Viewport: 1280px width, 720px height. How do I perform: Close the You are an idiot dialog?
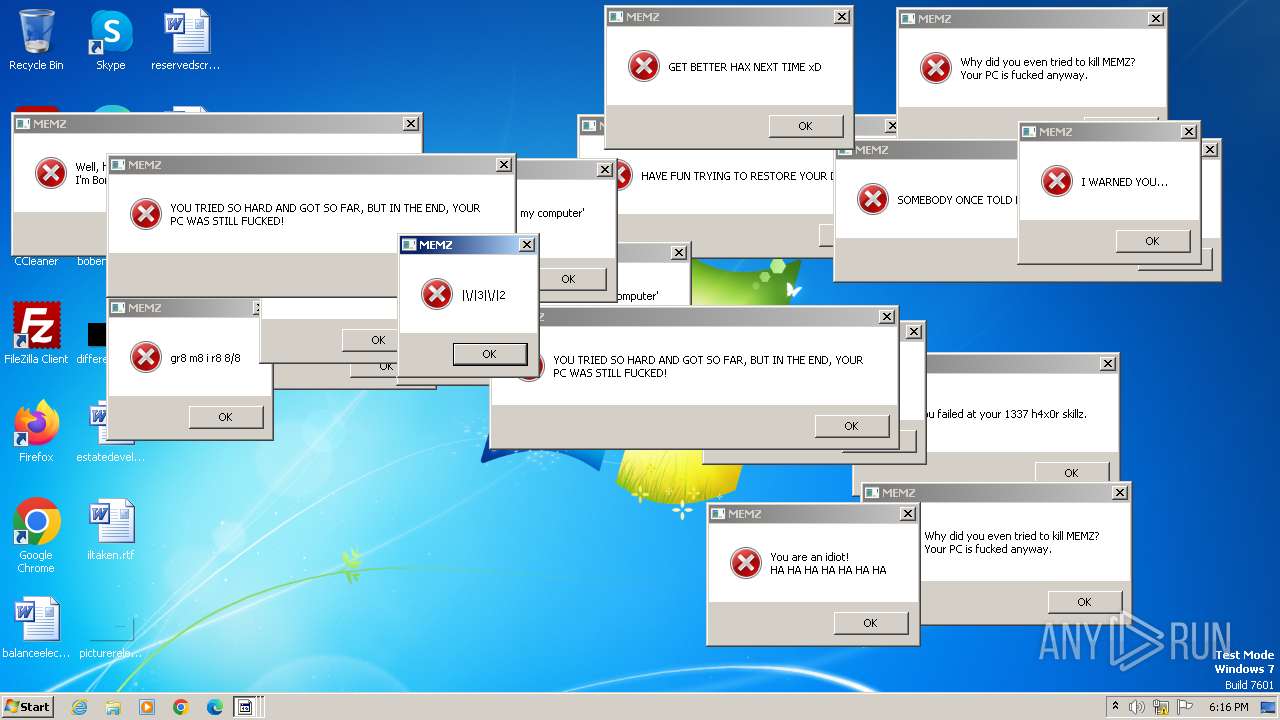tap(907, 514)
